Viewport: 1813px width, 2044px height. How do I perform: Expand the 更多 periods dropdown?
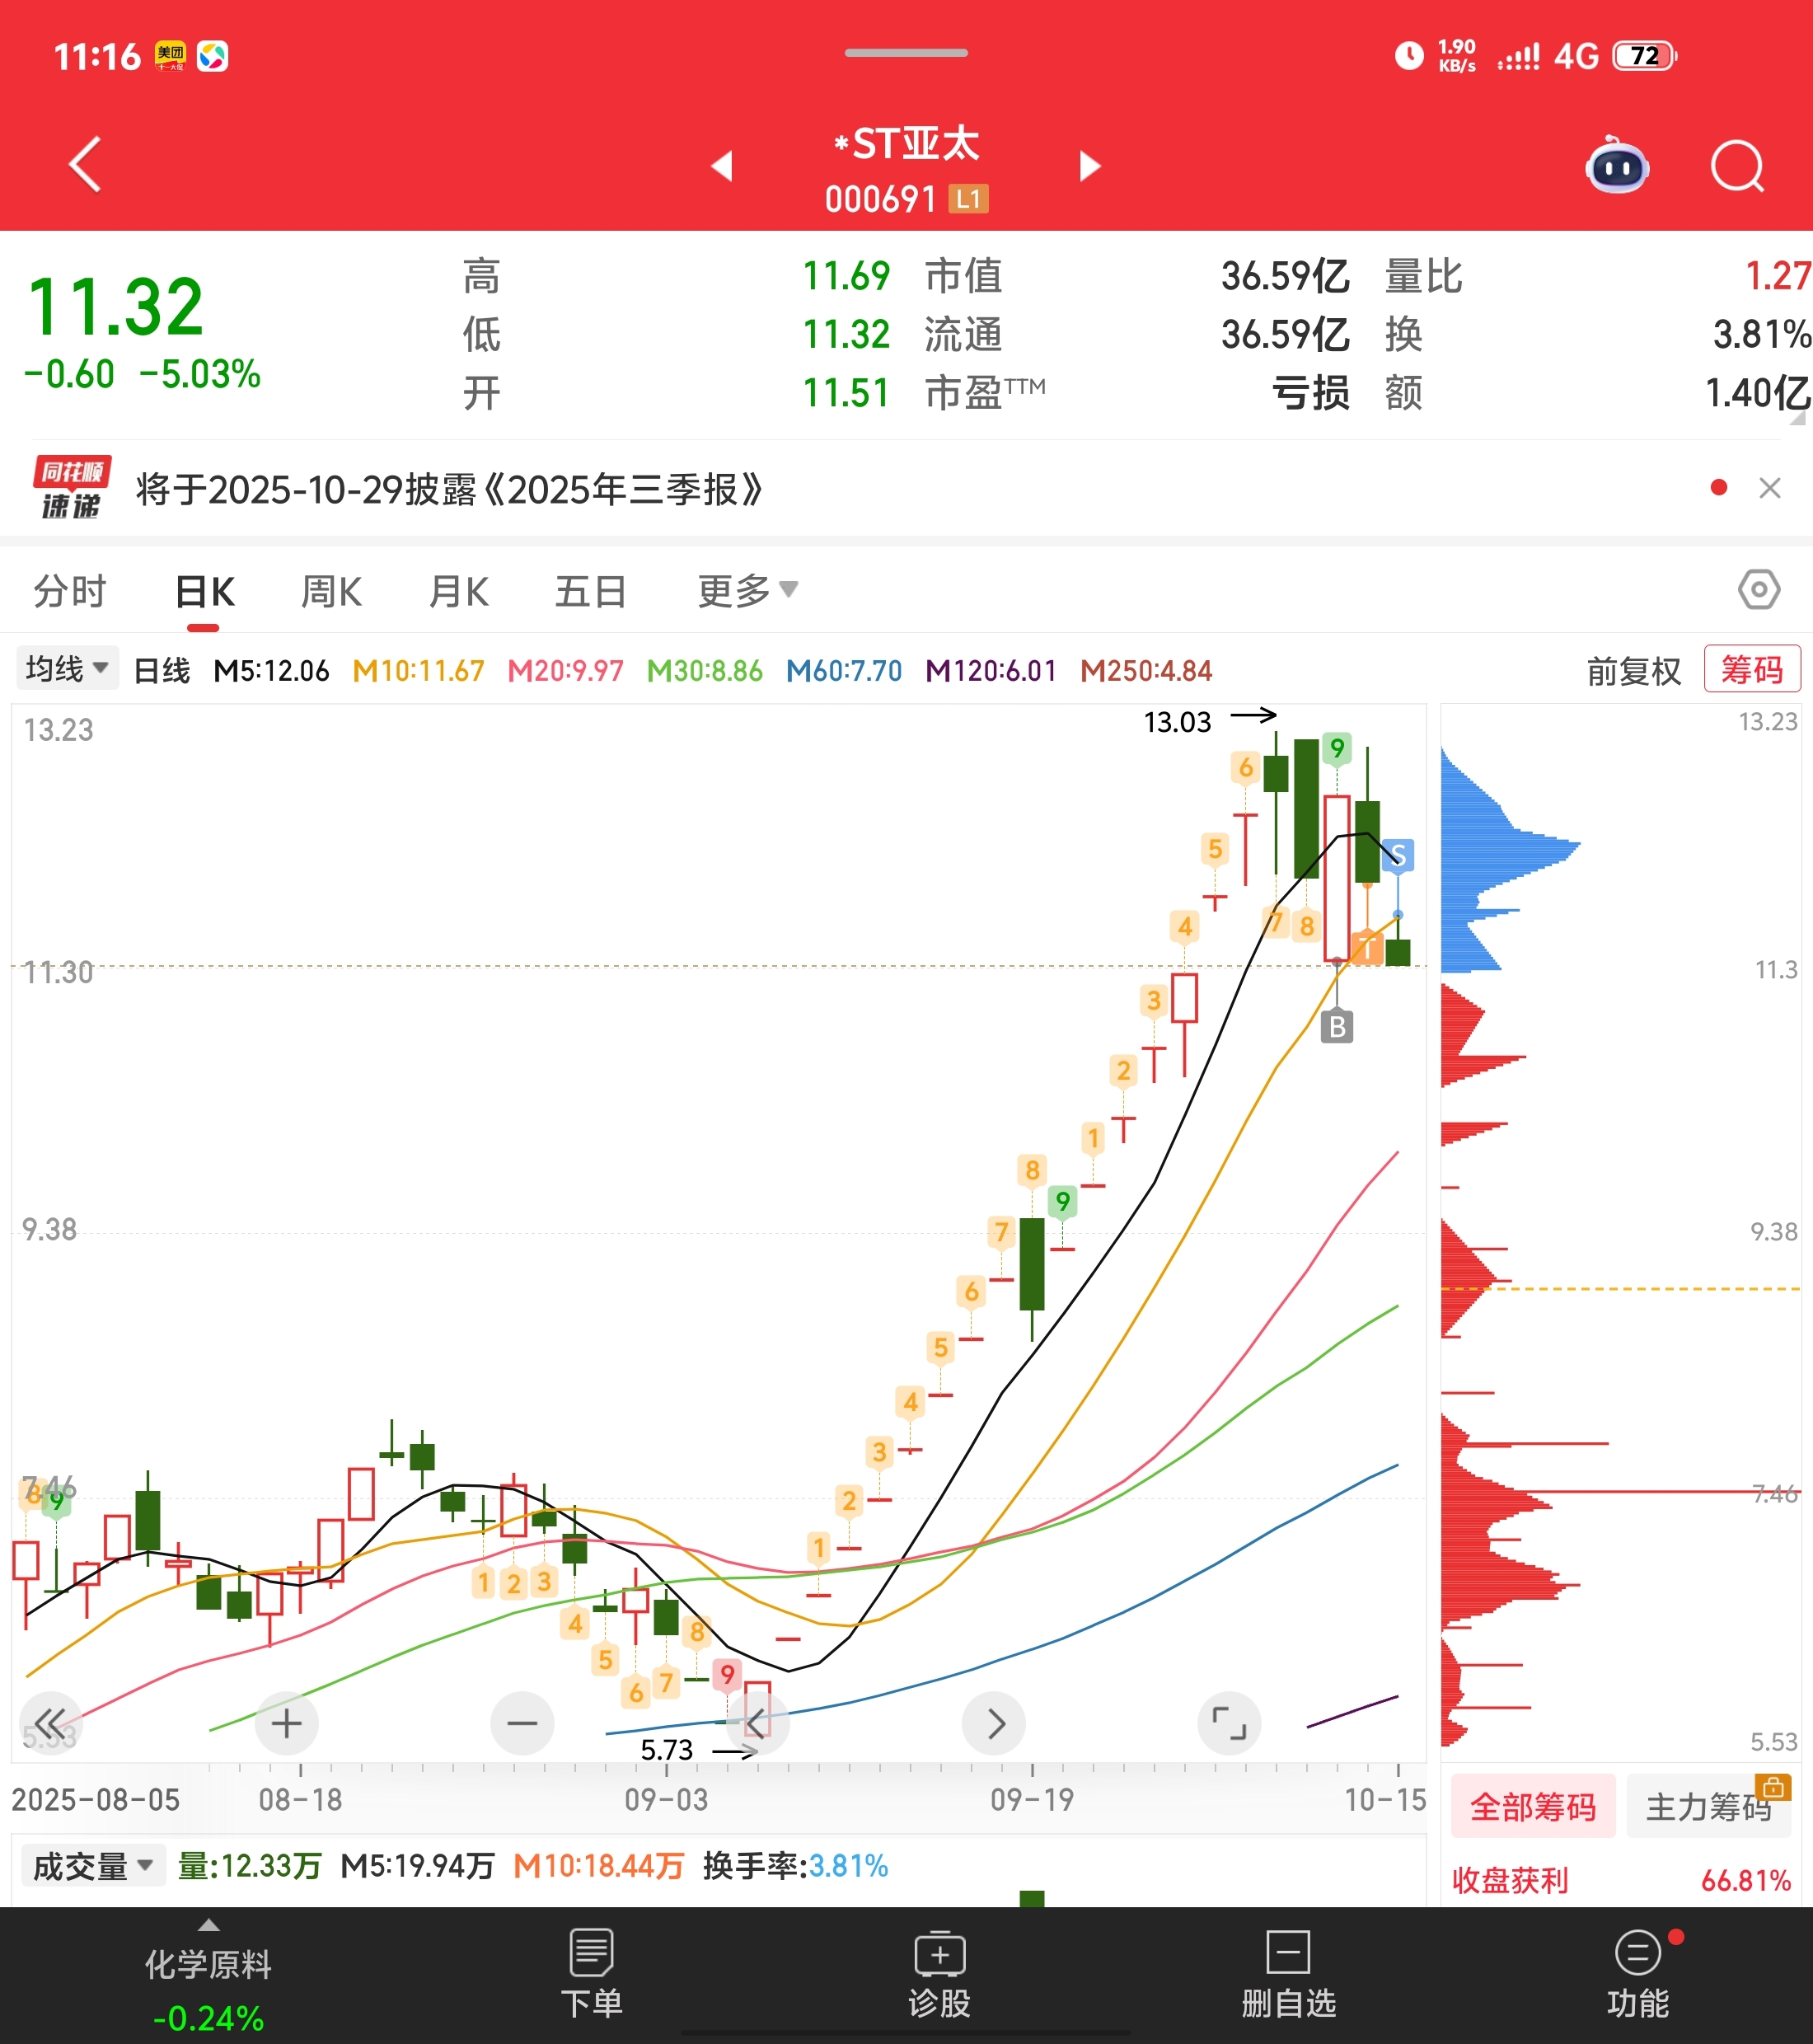coord(746,591)
